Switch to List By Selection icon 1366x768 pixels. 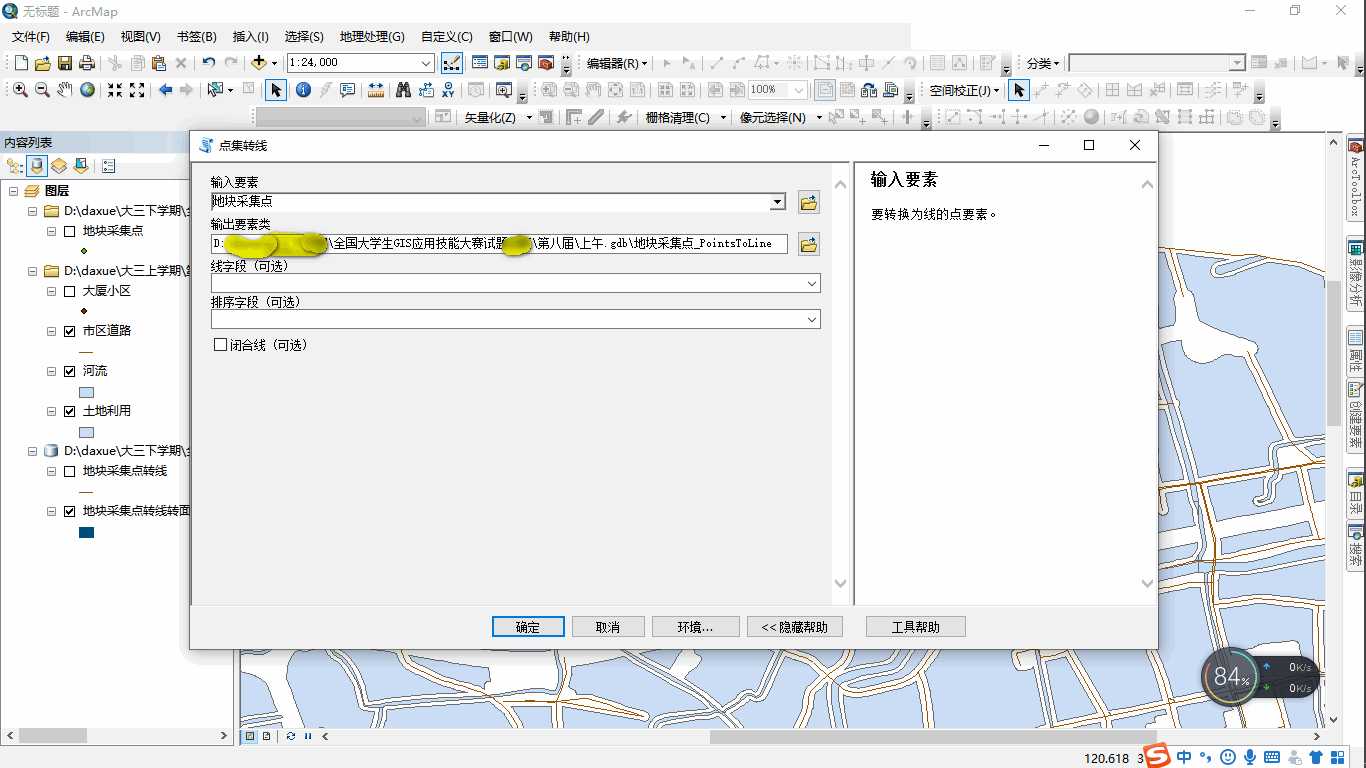click(x=81, y=166)
